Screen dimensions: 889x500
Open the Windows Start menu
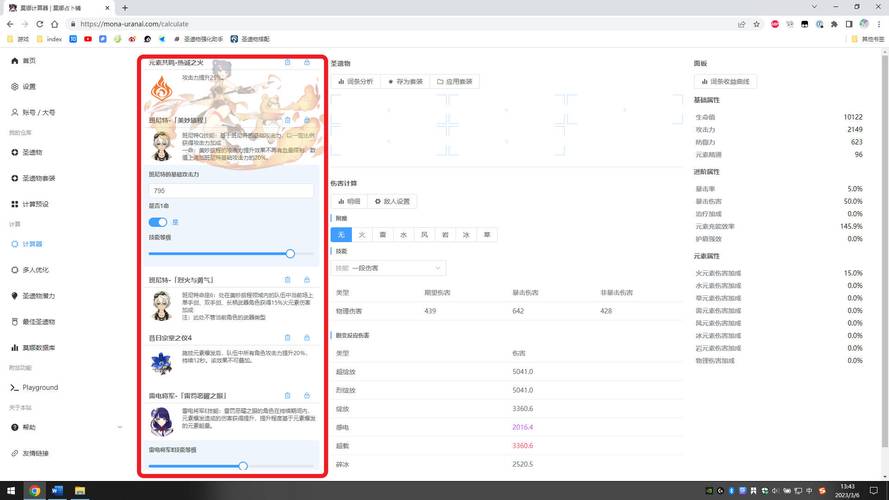click(x=11, y=490)
